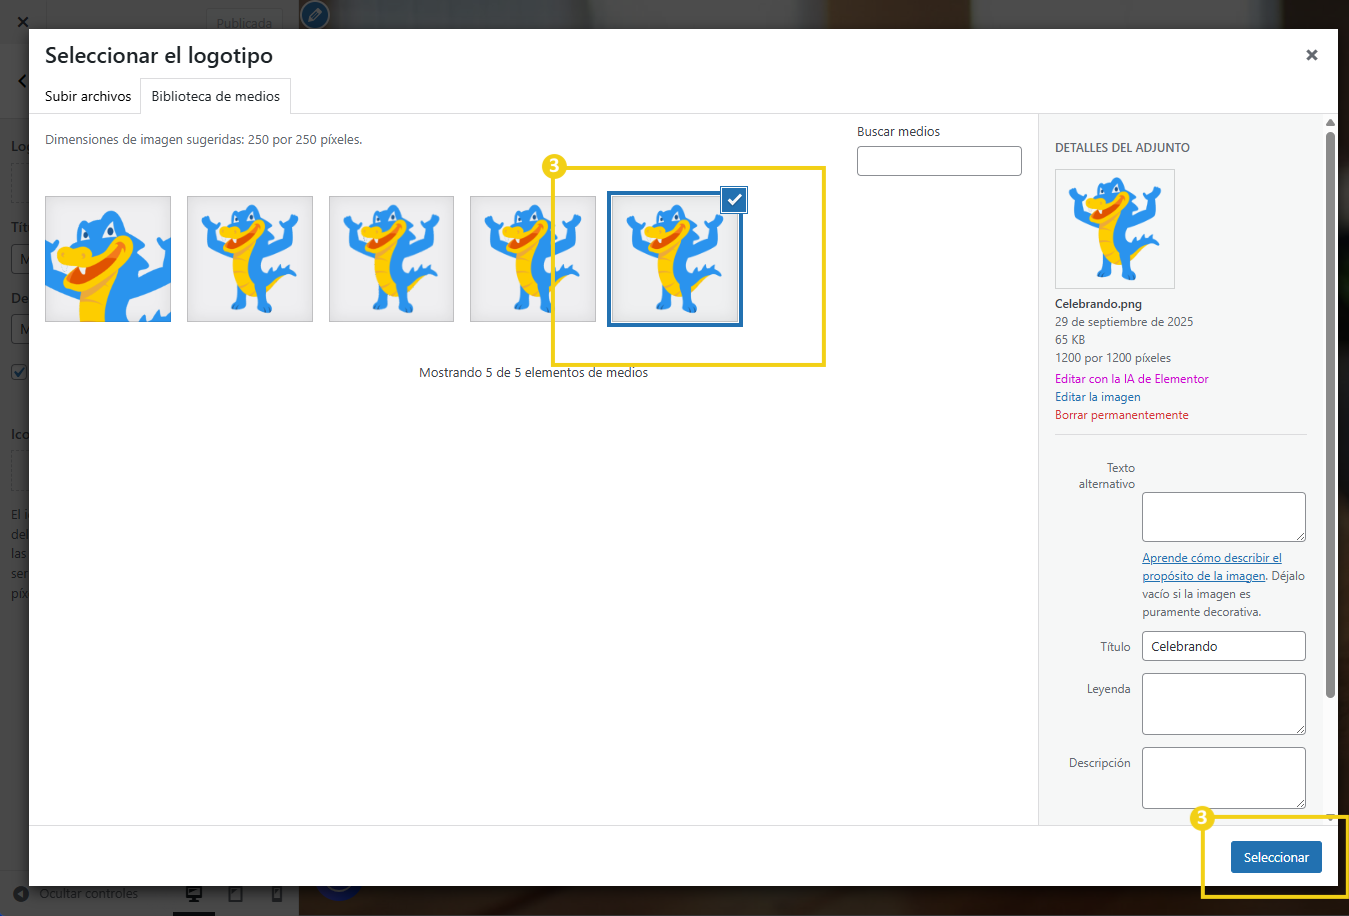Open Editar con la IA de Elementor
The height and width of the screenshot is (916, 1349).
click(1131, 378)
